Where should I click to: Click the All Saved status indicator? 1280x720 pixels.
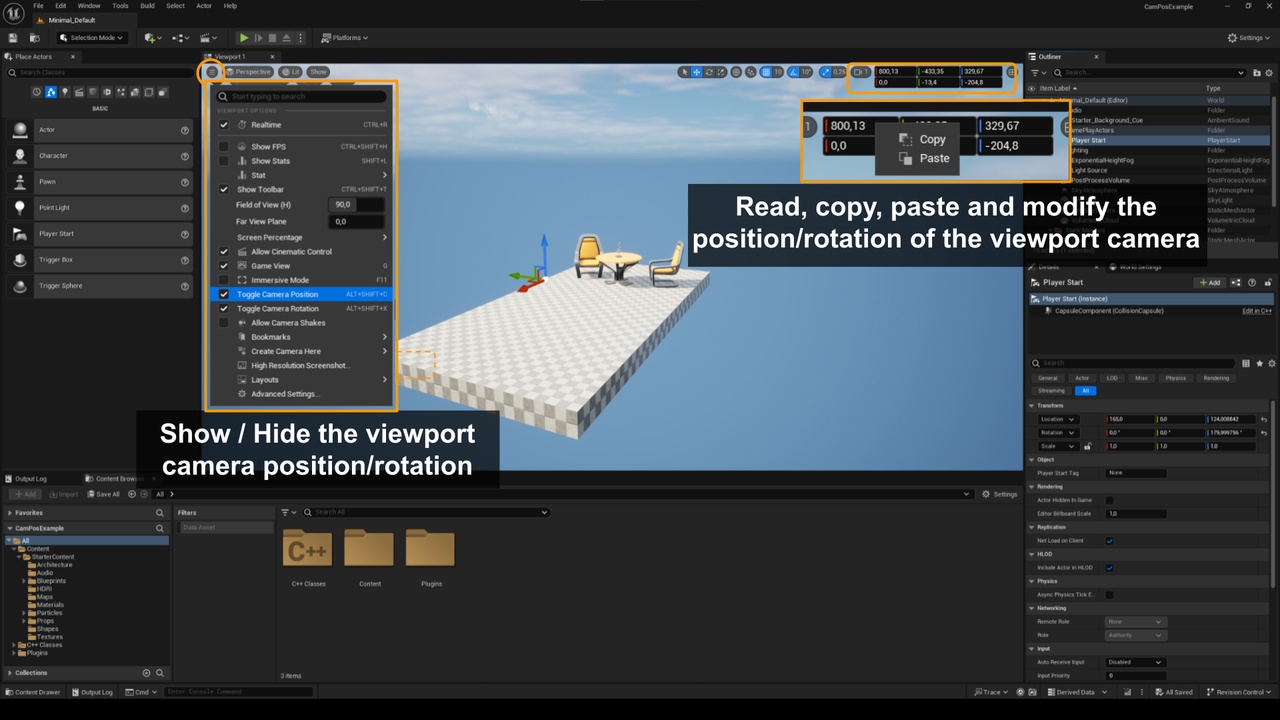click(1174, 692)
